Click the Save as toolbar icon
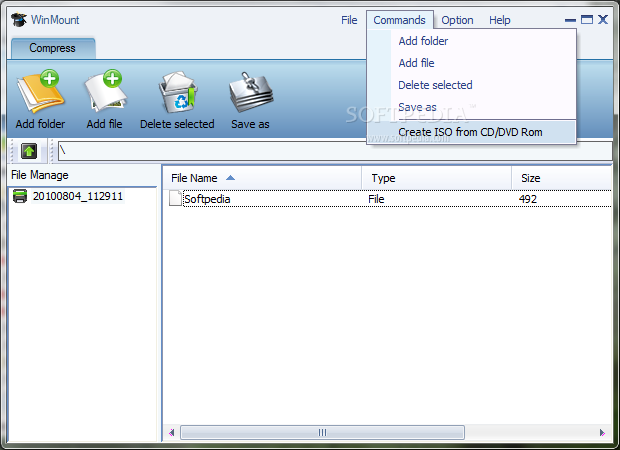 click(251, 92)
